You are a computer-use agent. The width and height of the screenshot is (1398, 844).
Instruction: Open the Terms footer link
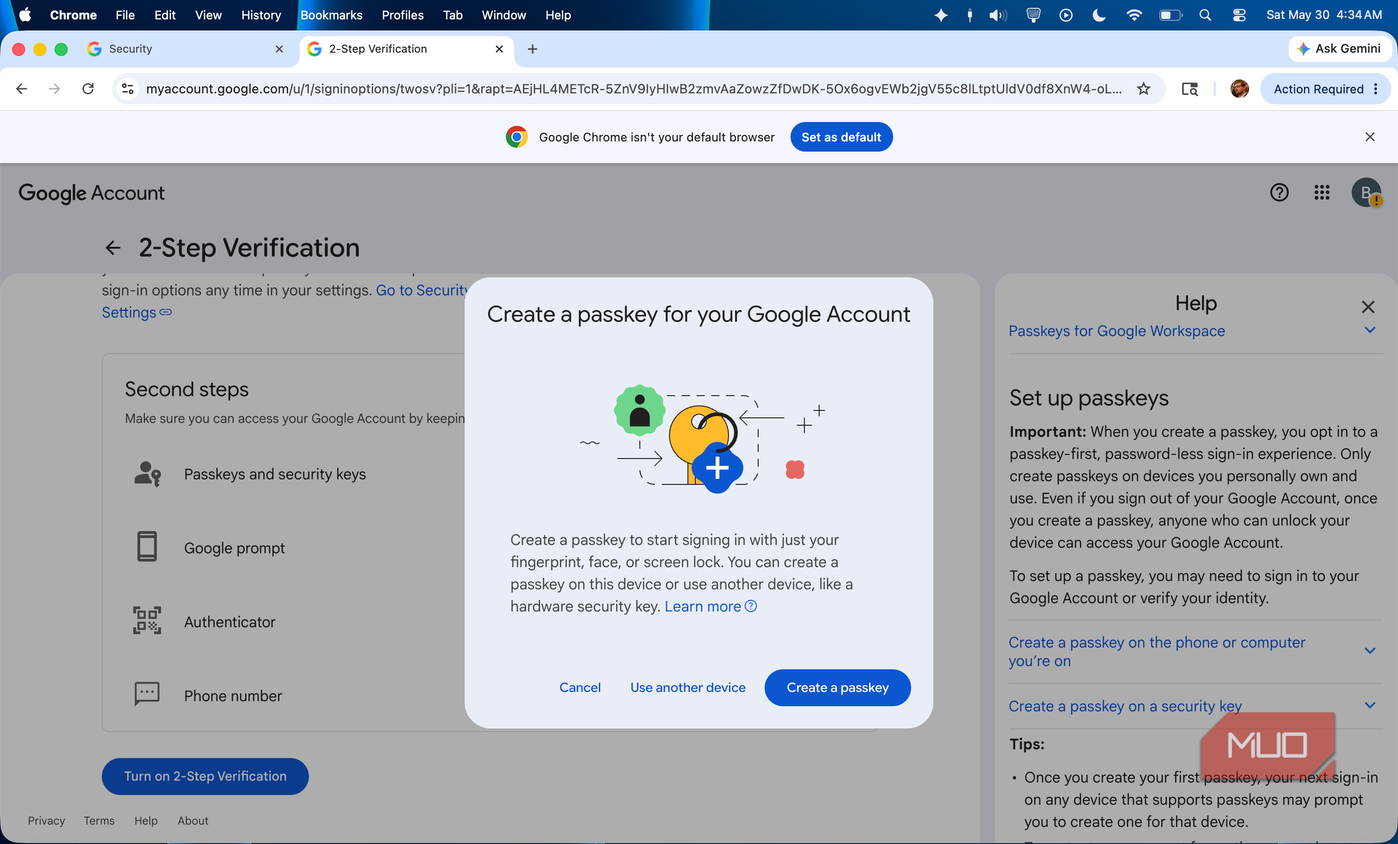(99, 821)
